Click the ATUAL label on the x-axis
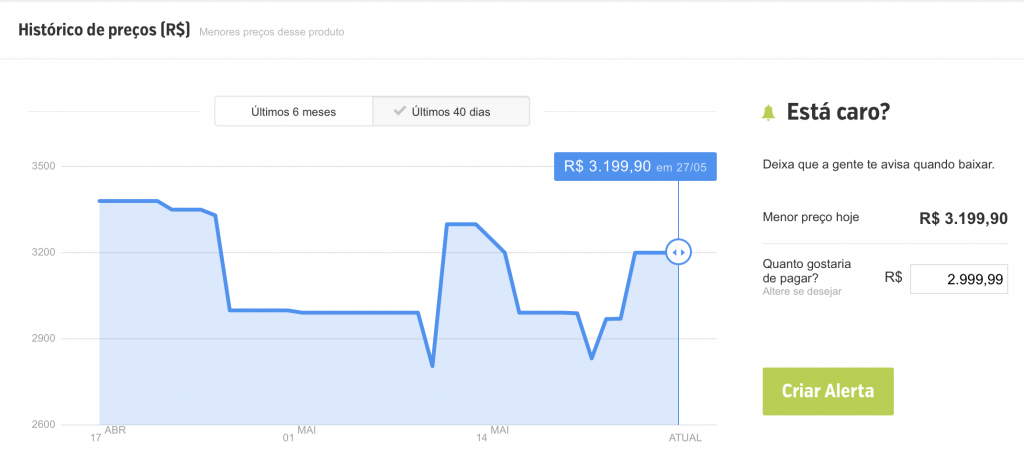1024x469 pixels. click(685, 438)
